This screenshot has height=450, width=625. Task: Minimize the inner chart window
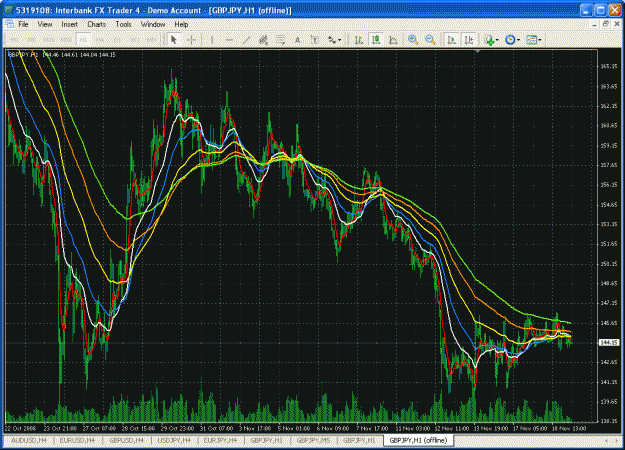point(595,24)
